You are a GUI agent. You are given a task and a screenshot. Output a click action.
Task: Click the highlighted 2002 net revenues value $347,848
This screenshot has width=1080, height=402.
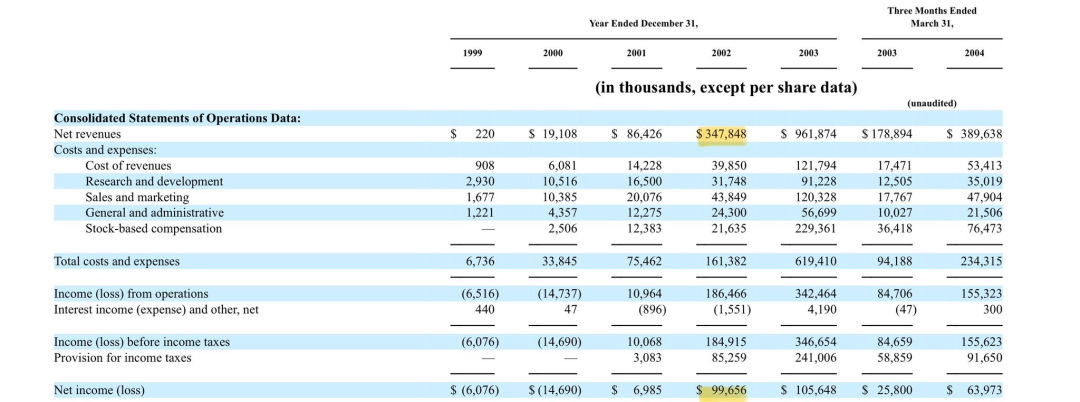tap(721, 134)
